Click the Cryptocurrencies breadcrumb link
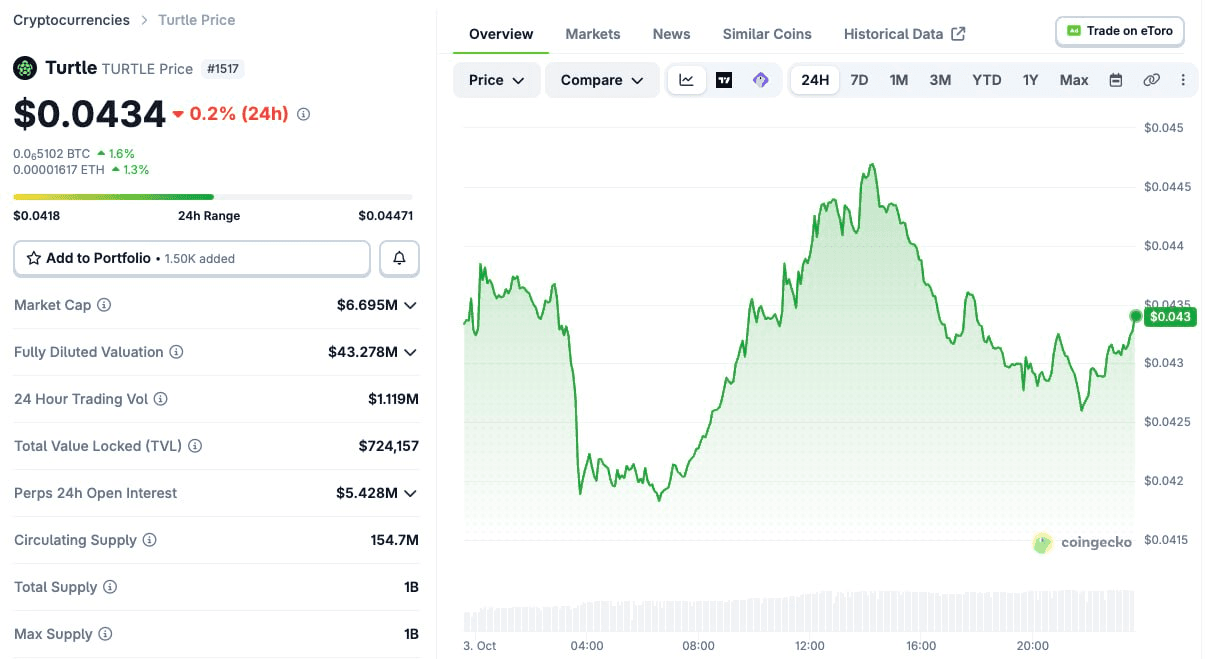Screen dimensions: 1208x659 tap(71, 20)
